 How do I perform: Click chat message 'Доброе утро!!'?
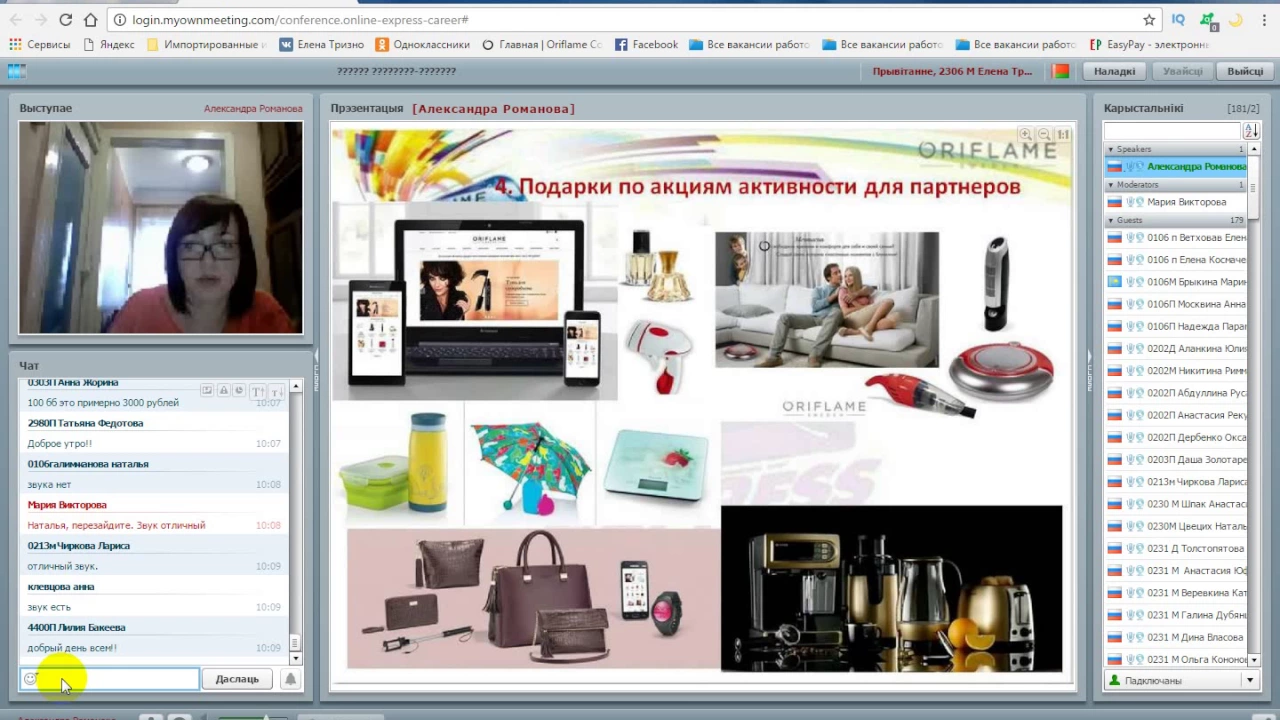[60, 444]
